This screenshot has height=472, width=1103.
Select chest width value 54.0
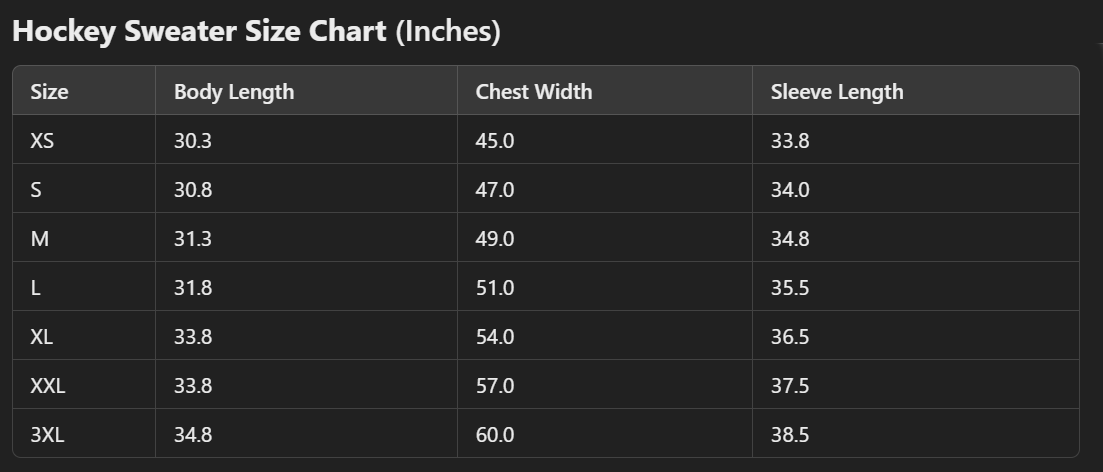(x=495, y=337)
